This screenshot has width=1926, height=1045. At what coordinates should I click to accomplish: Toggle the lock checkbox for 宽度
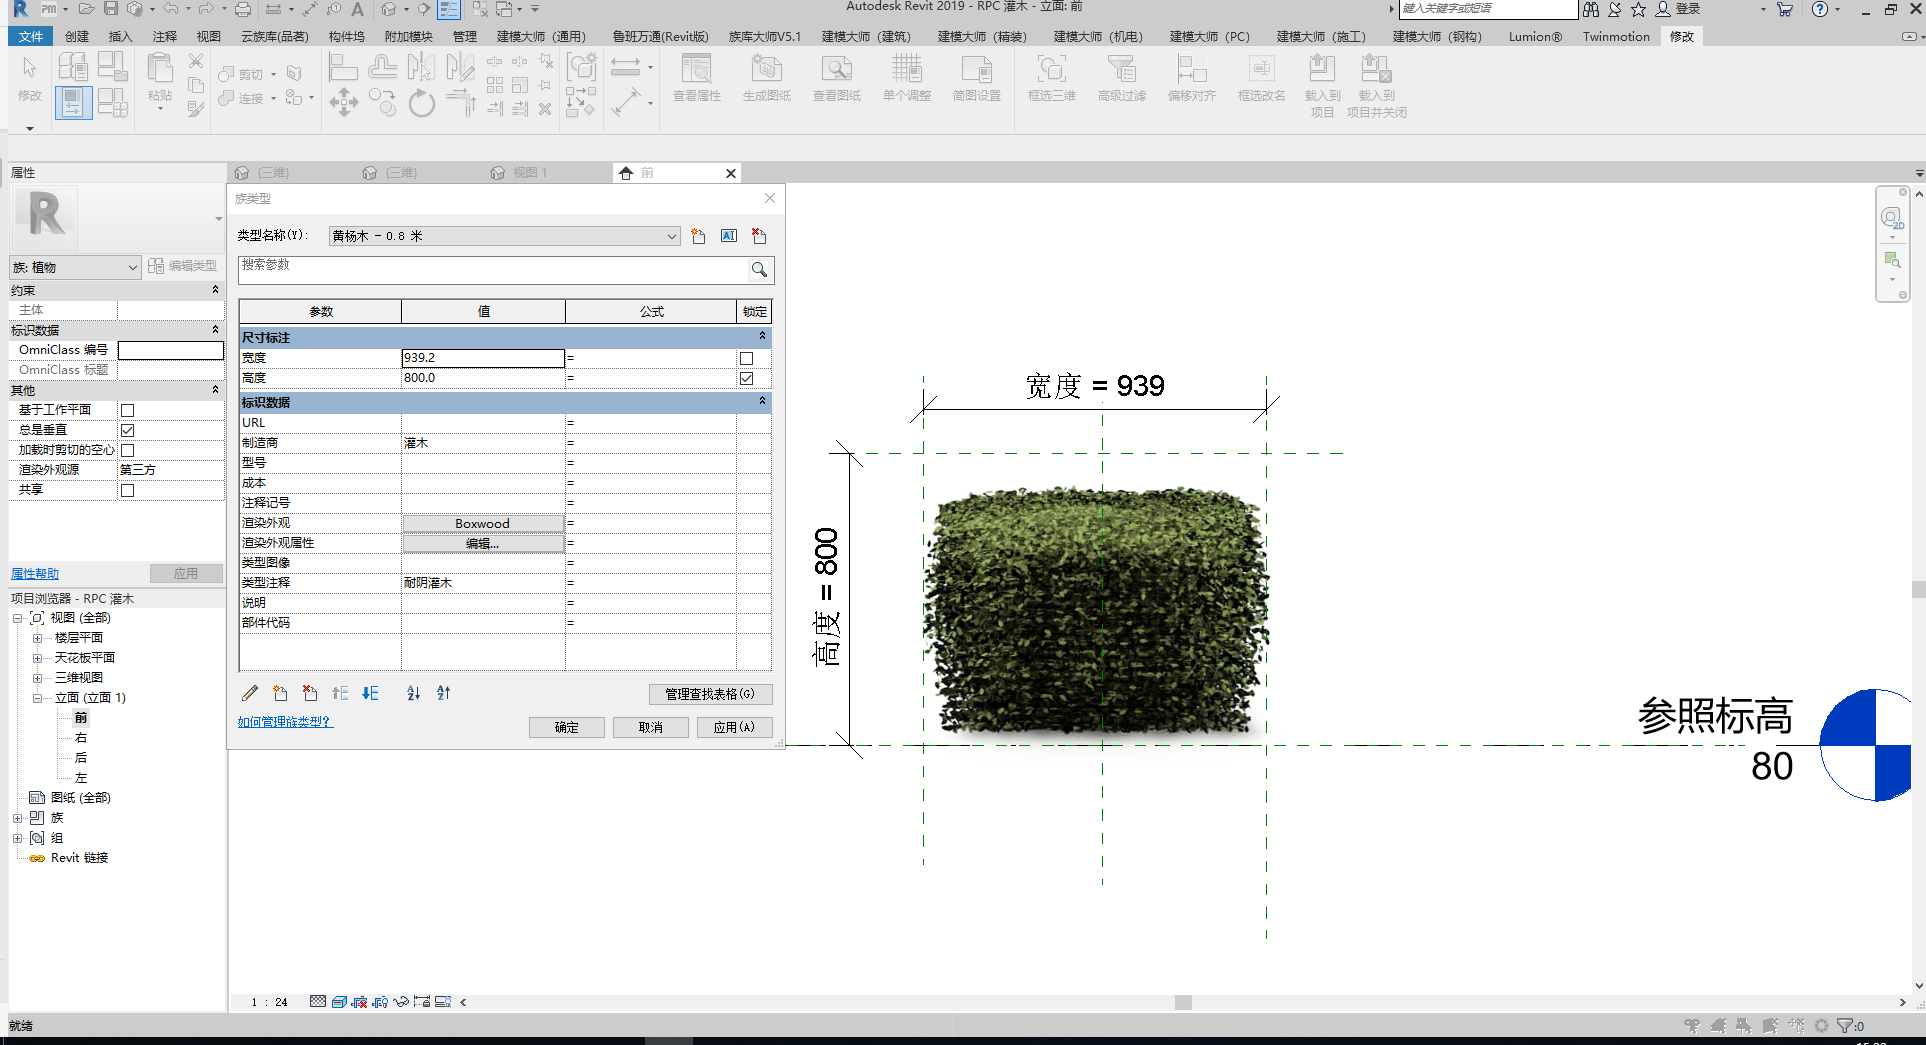746,358
